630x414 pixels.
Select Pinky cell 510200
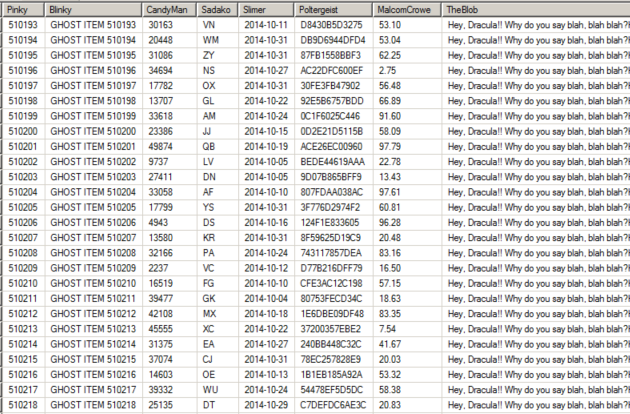pyautogui.click(x=23, y=131)
